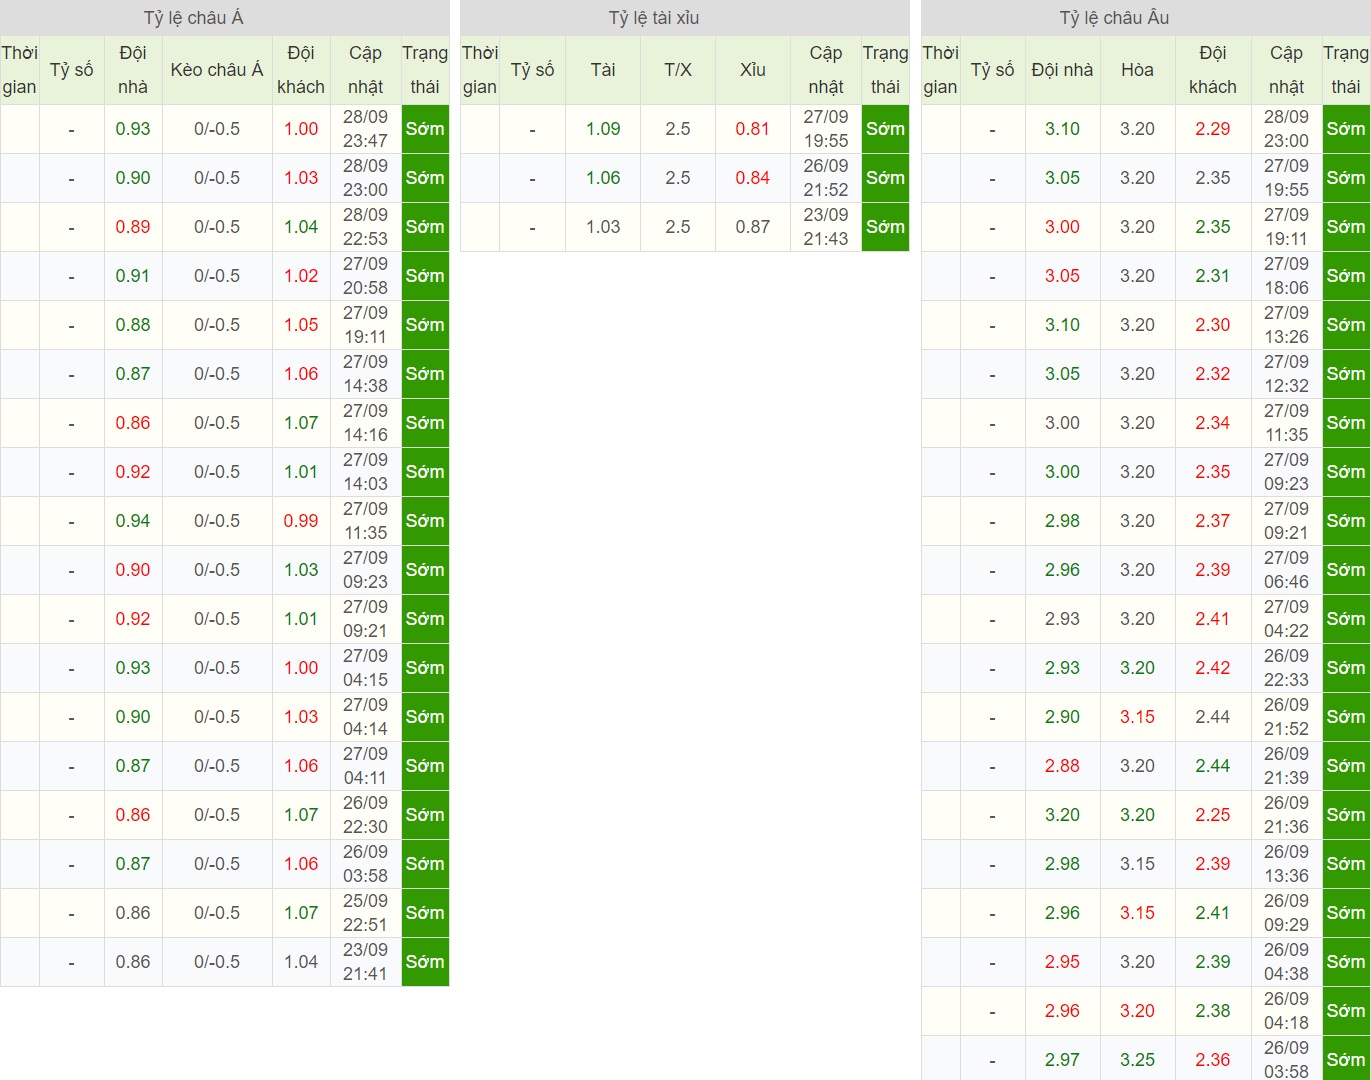Click the '23/09 21:43' update time cell

pyautogui.click(x=826, y=227)
